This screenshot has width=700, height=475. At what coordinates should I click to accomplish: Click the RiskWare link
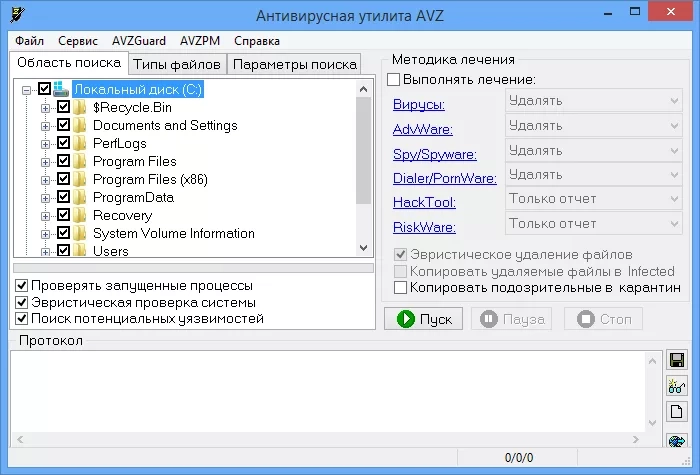[x=424, y=227]
